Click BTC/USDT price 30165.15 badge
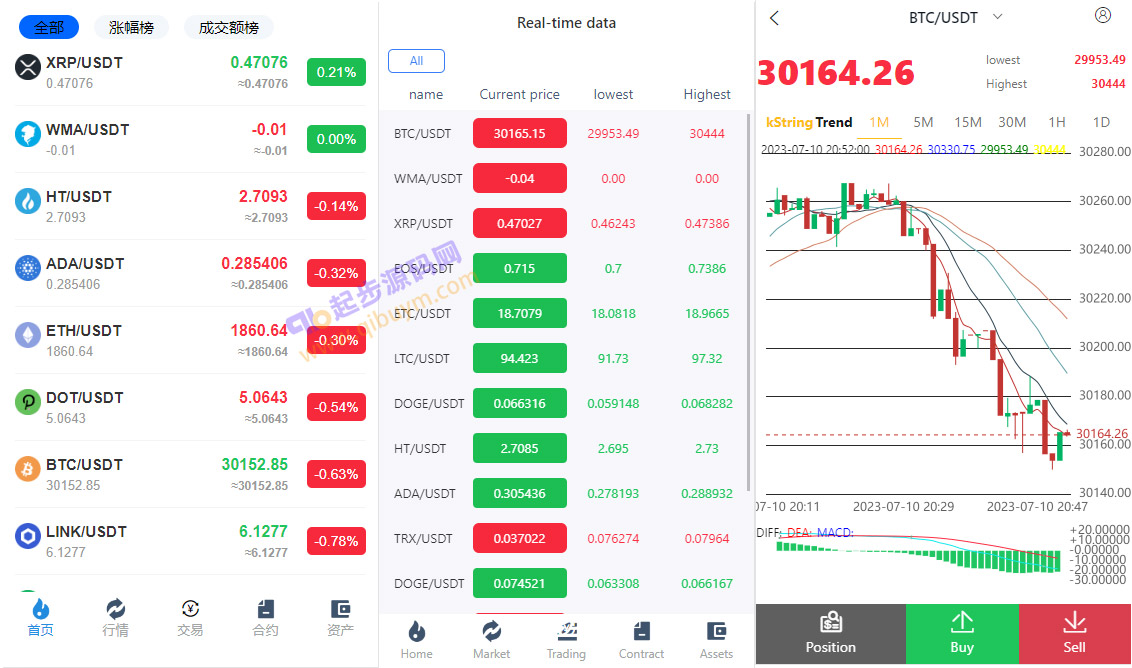The width and height of the screenshot is (1132, 668). [x=520, y=134]
